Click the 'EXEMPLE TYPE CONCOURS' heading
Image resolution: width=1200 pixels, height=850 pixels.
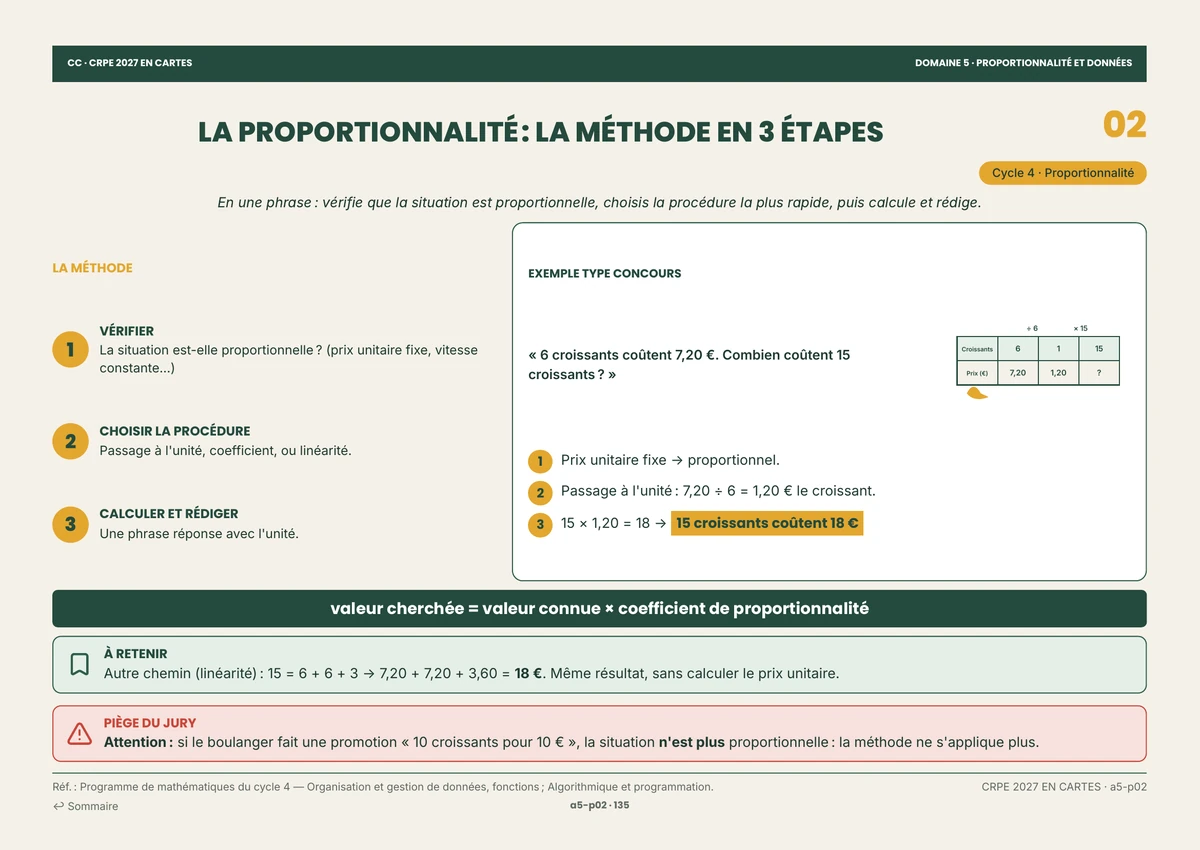[x=604, y=273]
